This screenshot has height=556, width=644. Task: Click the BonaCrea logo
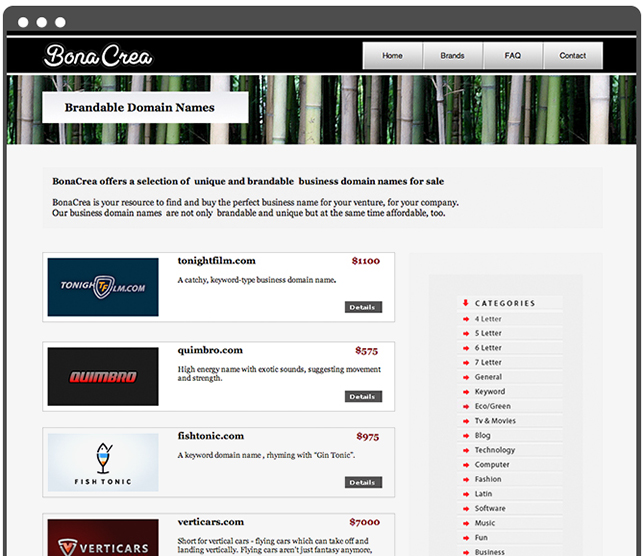(x=98, y=55)
